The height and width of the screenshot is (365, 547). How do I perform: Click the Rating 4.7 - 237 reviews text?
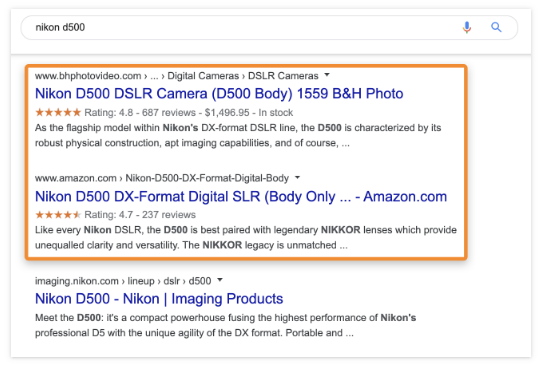(x=140, y=215)
